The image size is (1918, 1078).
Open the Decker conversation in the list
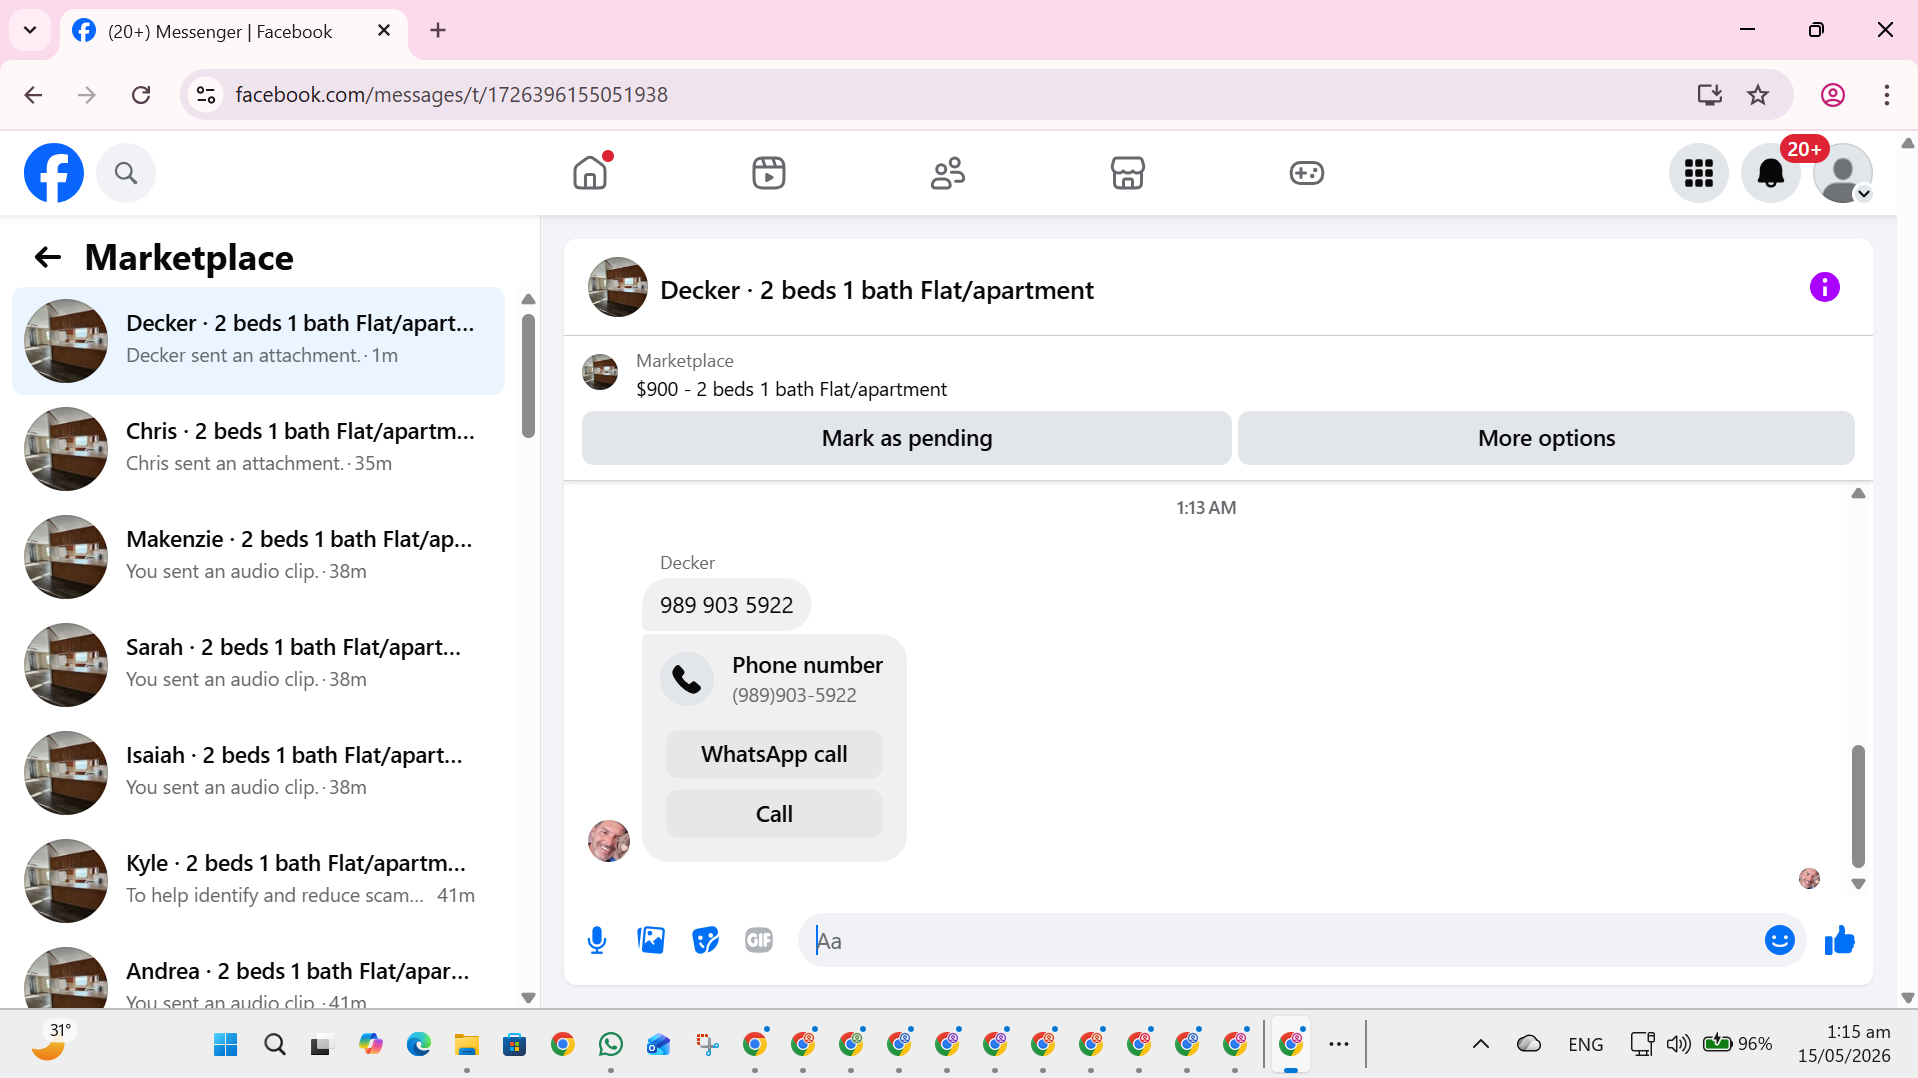258,341
